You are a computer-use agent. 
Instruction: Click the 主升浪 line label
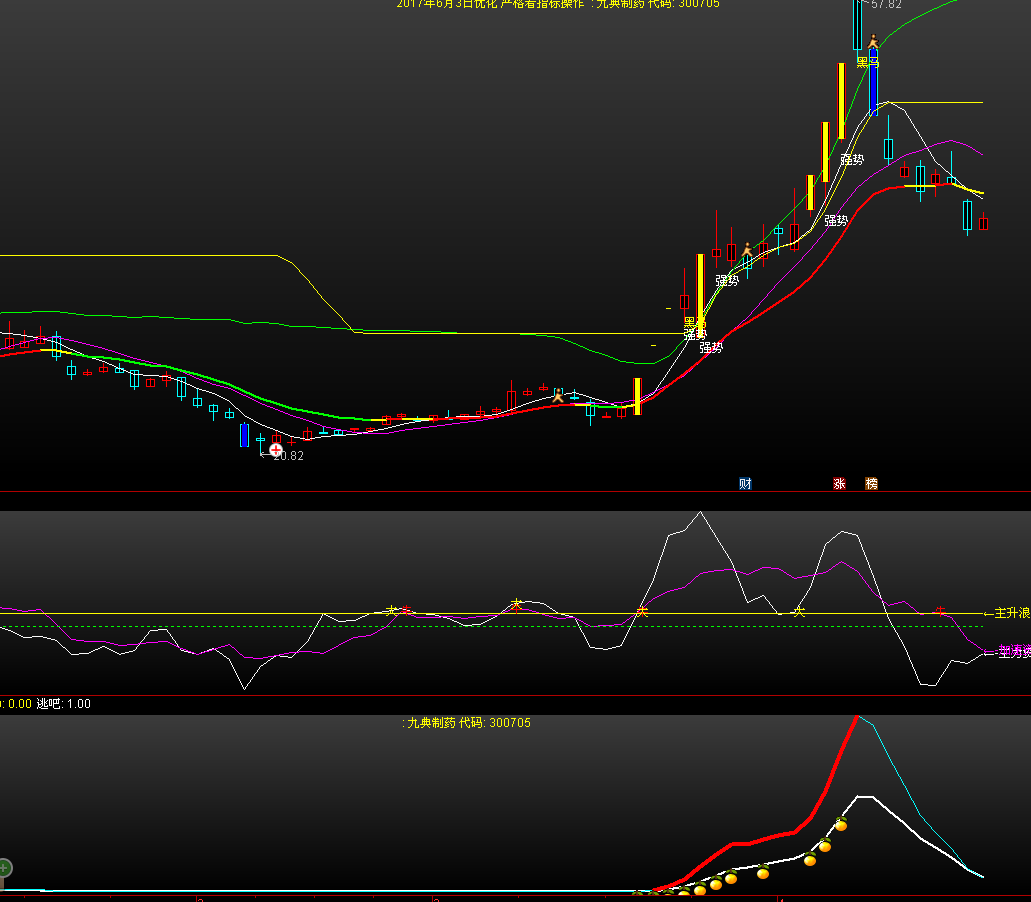(1012, 613)
